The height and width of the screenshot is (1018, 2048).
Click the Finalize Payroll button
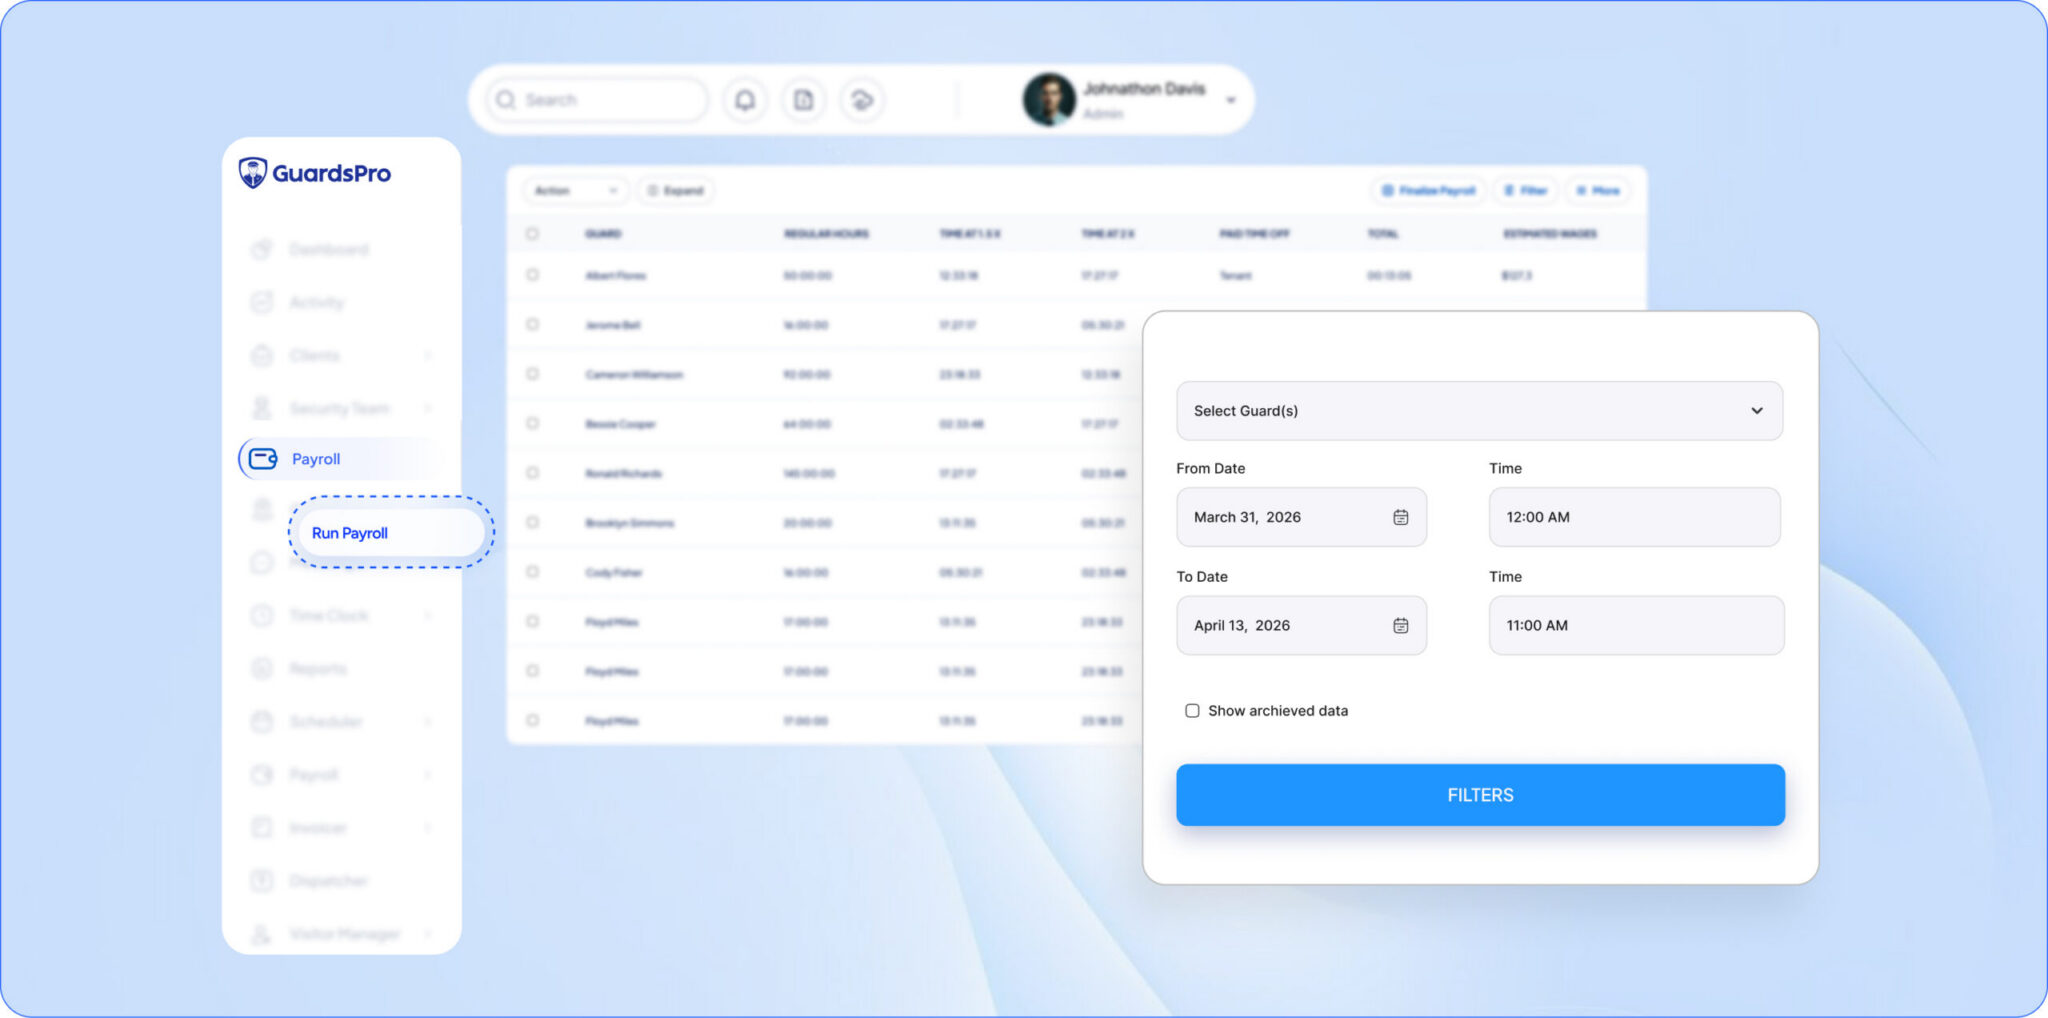click(x=1428, y=191)
